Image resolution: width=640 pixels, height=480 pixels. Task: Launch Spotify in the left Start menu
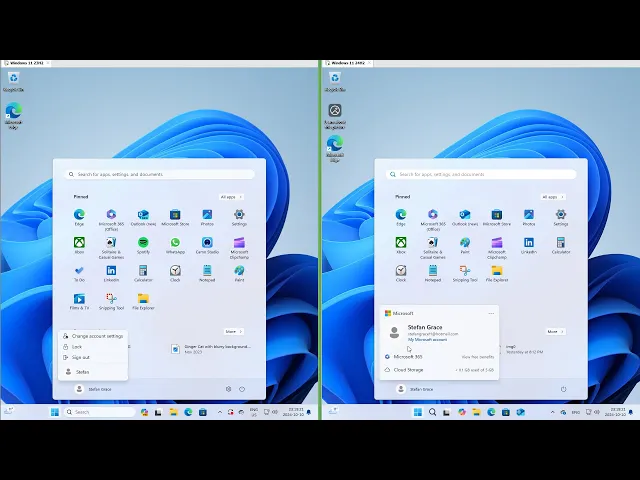[x=143, y=245]
